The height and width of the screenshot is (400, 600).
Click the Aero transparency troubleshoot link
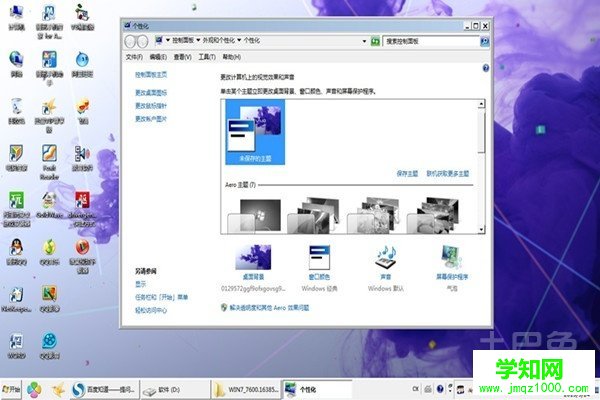269,307
